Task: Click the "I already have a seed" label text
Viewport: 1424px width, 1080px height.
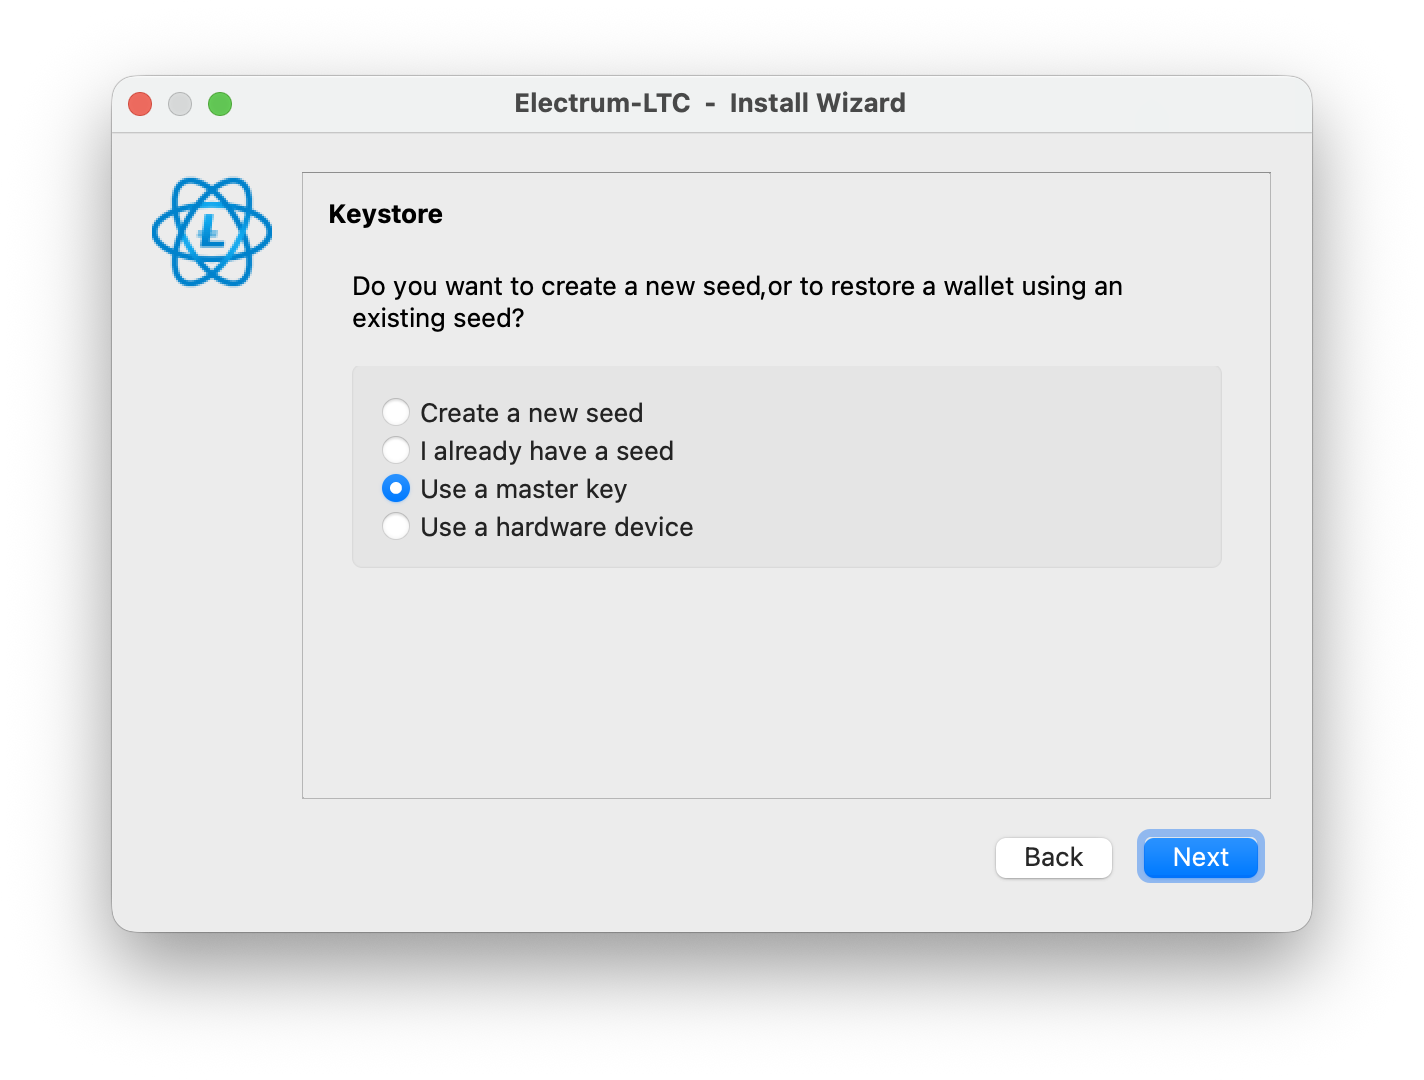Action: pos(546,451)
